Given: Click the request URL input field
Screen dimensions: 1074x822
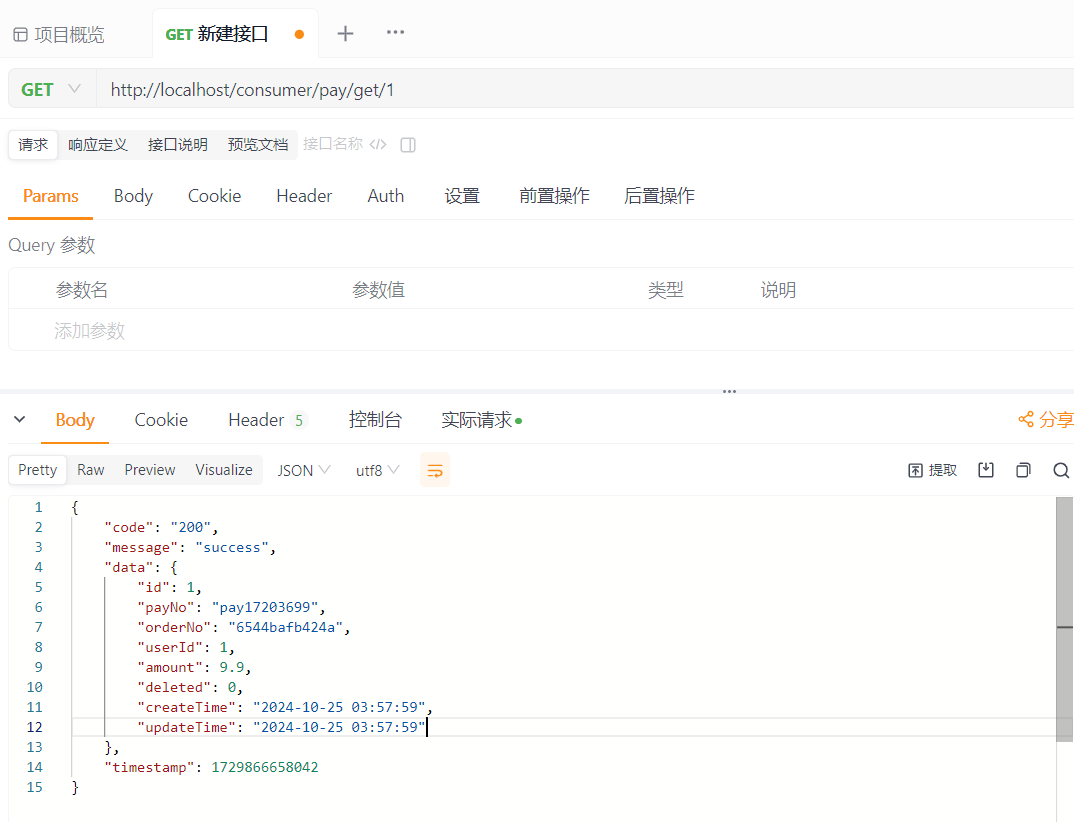Looking at the screenshot, I should pyautogui.click(x=586, y=89).
